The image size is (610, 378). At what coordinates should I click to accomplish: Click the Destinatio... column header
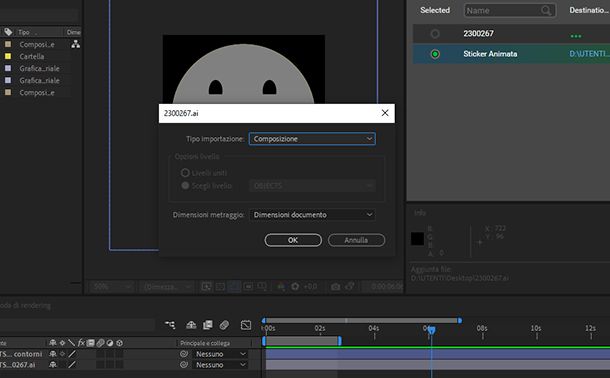click(589, 10)
